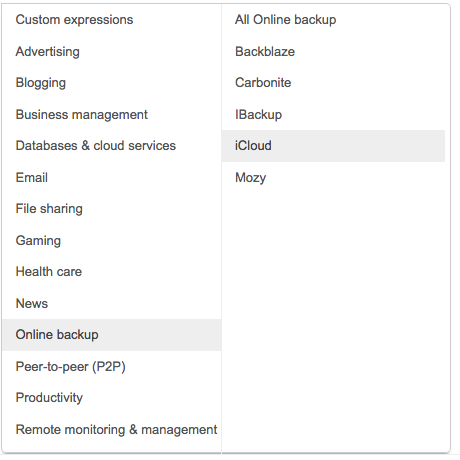Pick the Email category
Image resolution: width=460 pixels, height=460 pixels.
pos(111,177)
